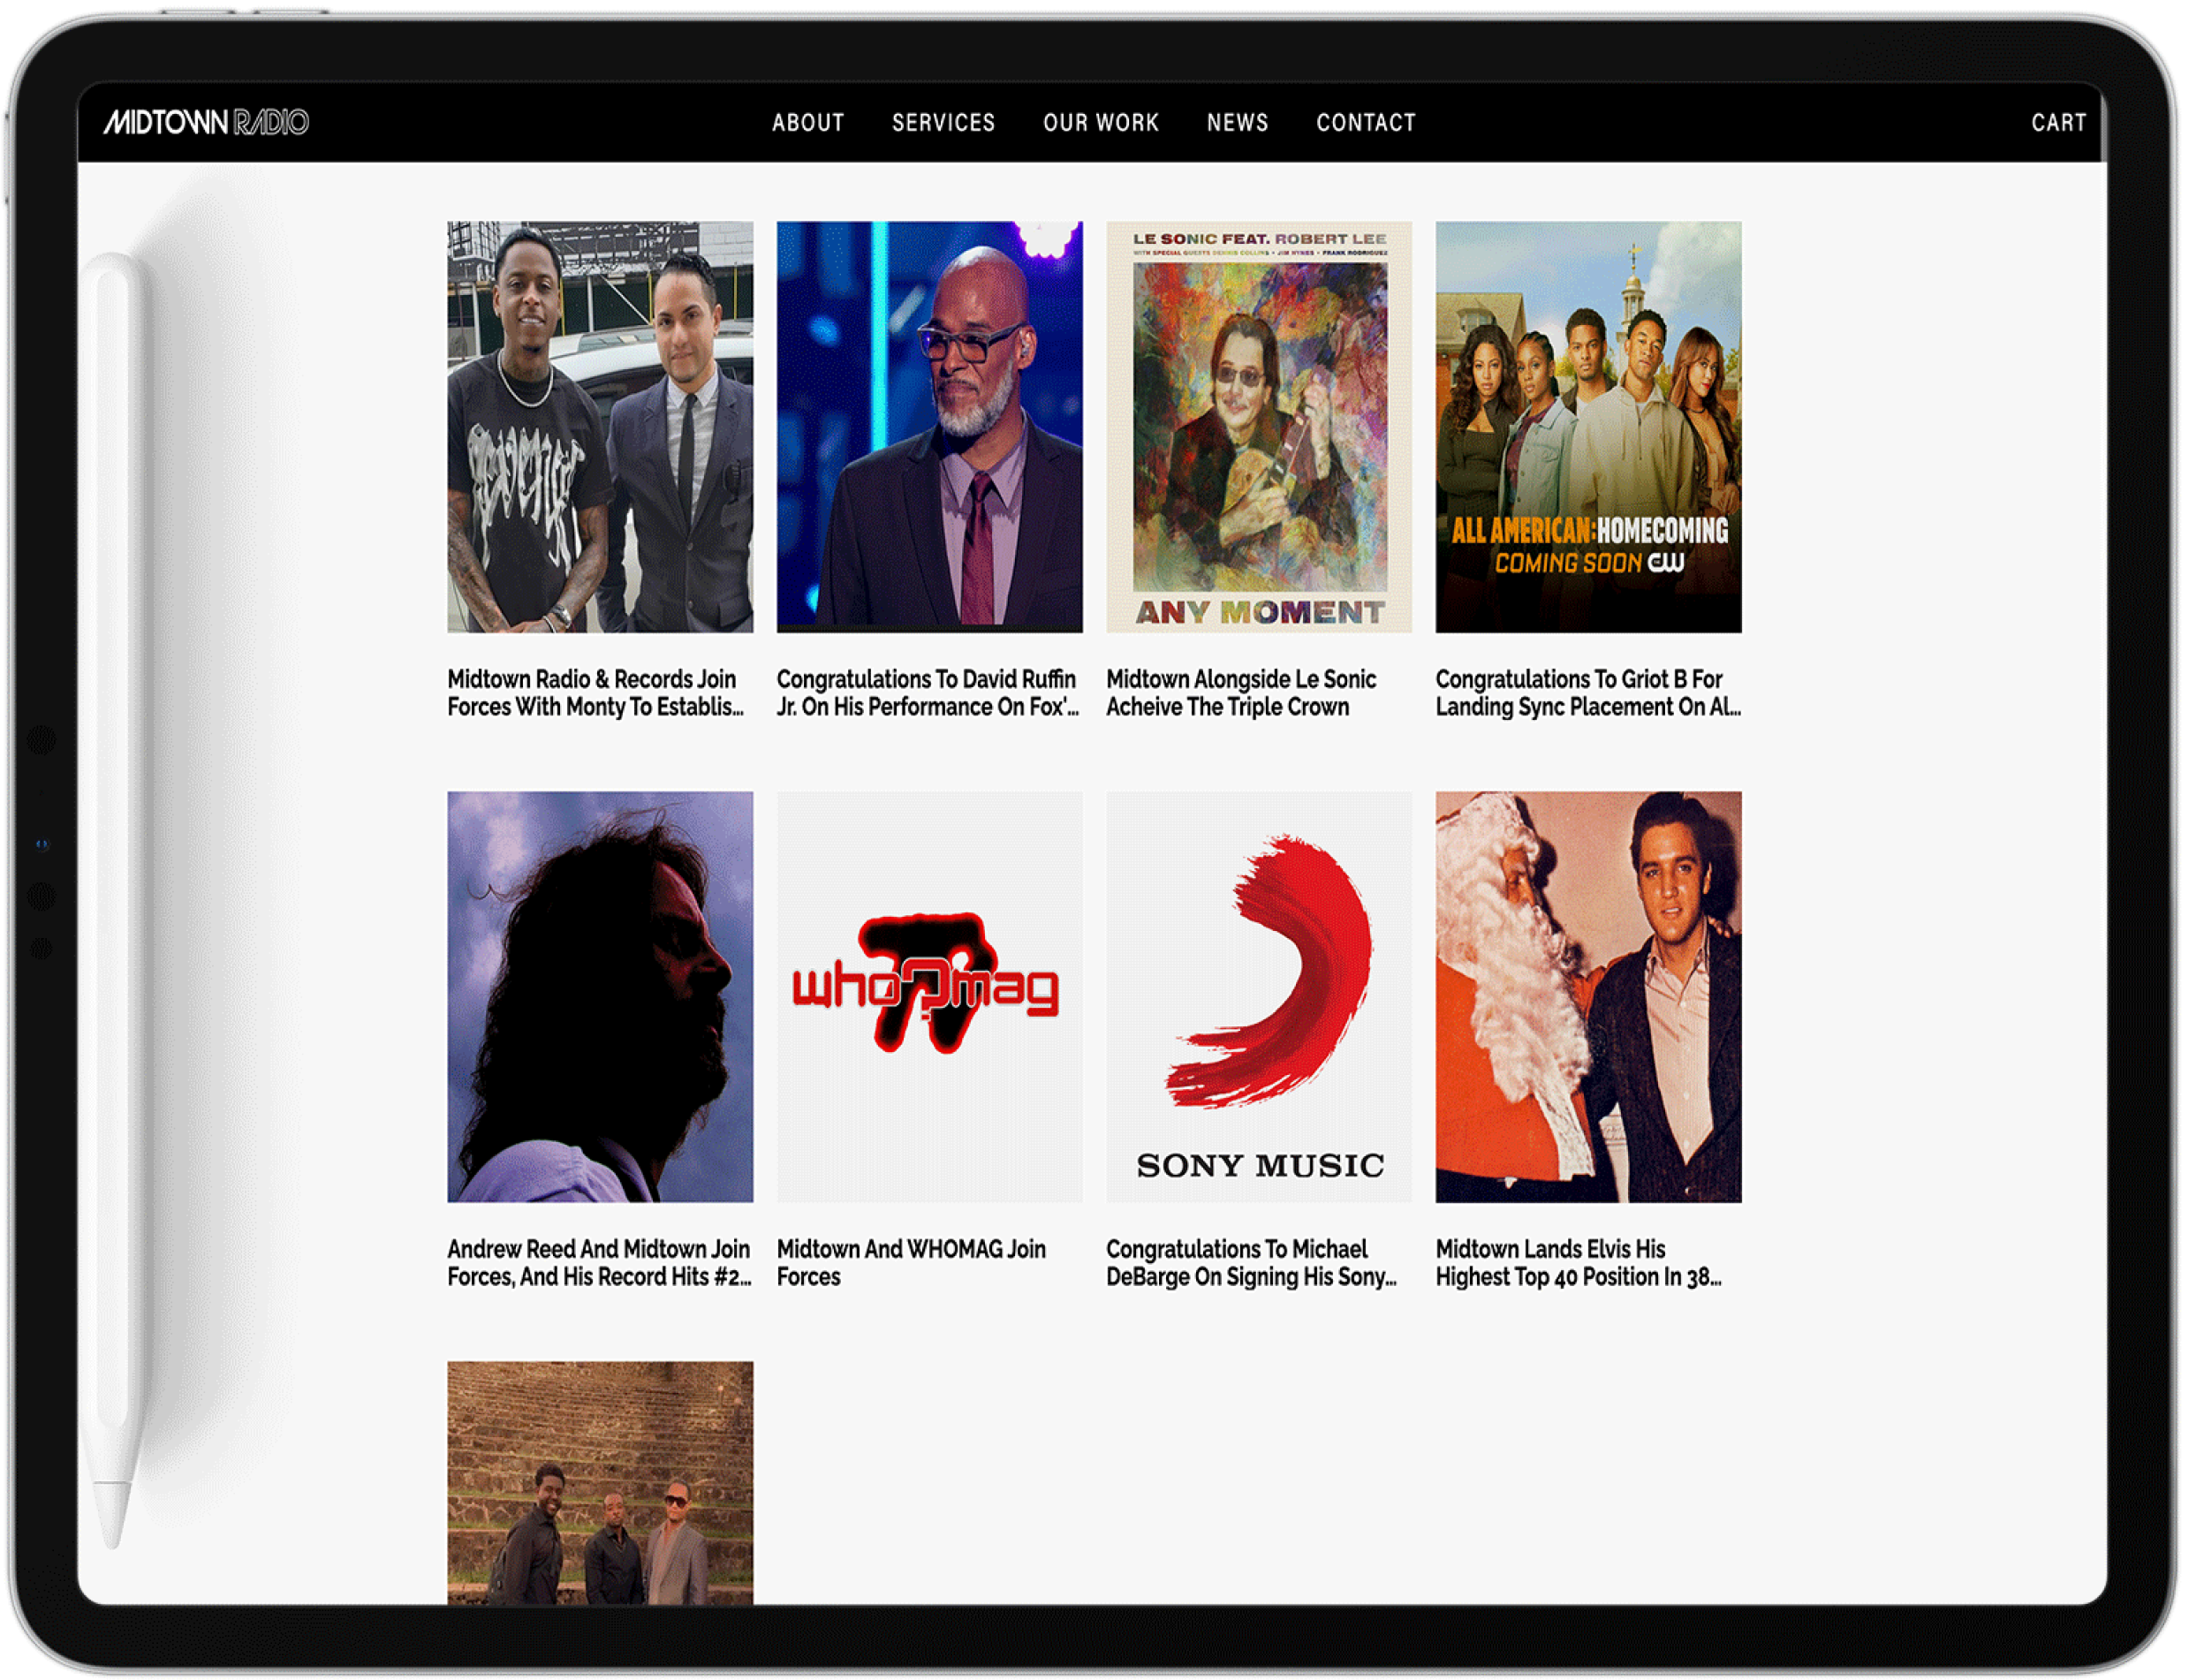Viewport: 2189px width, 1680px height.
Task: Open 'Midtown Lands Elvis His Highest Top 40' title
Action: tap(1578, 1263)
